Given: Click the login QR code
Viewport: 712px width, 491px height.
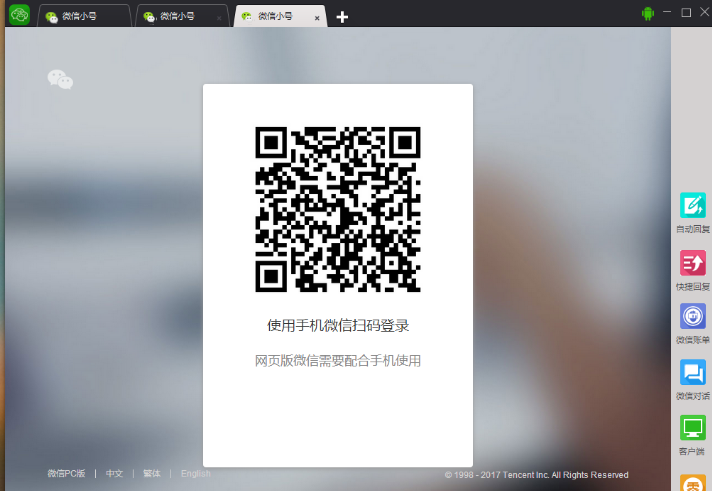Looking at the screenshot, I should [338, 209].
